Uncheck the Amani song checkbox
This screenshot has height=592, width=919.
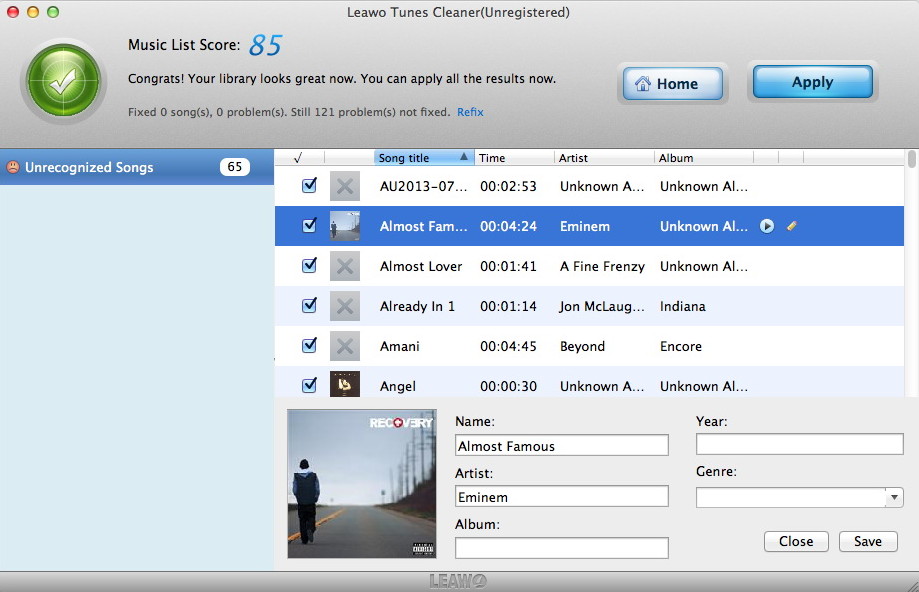click(309, 345)
